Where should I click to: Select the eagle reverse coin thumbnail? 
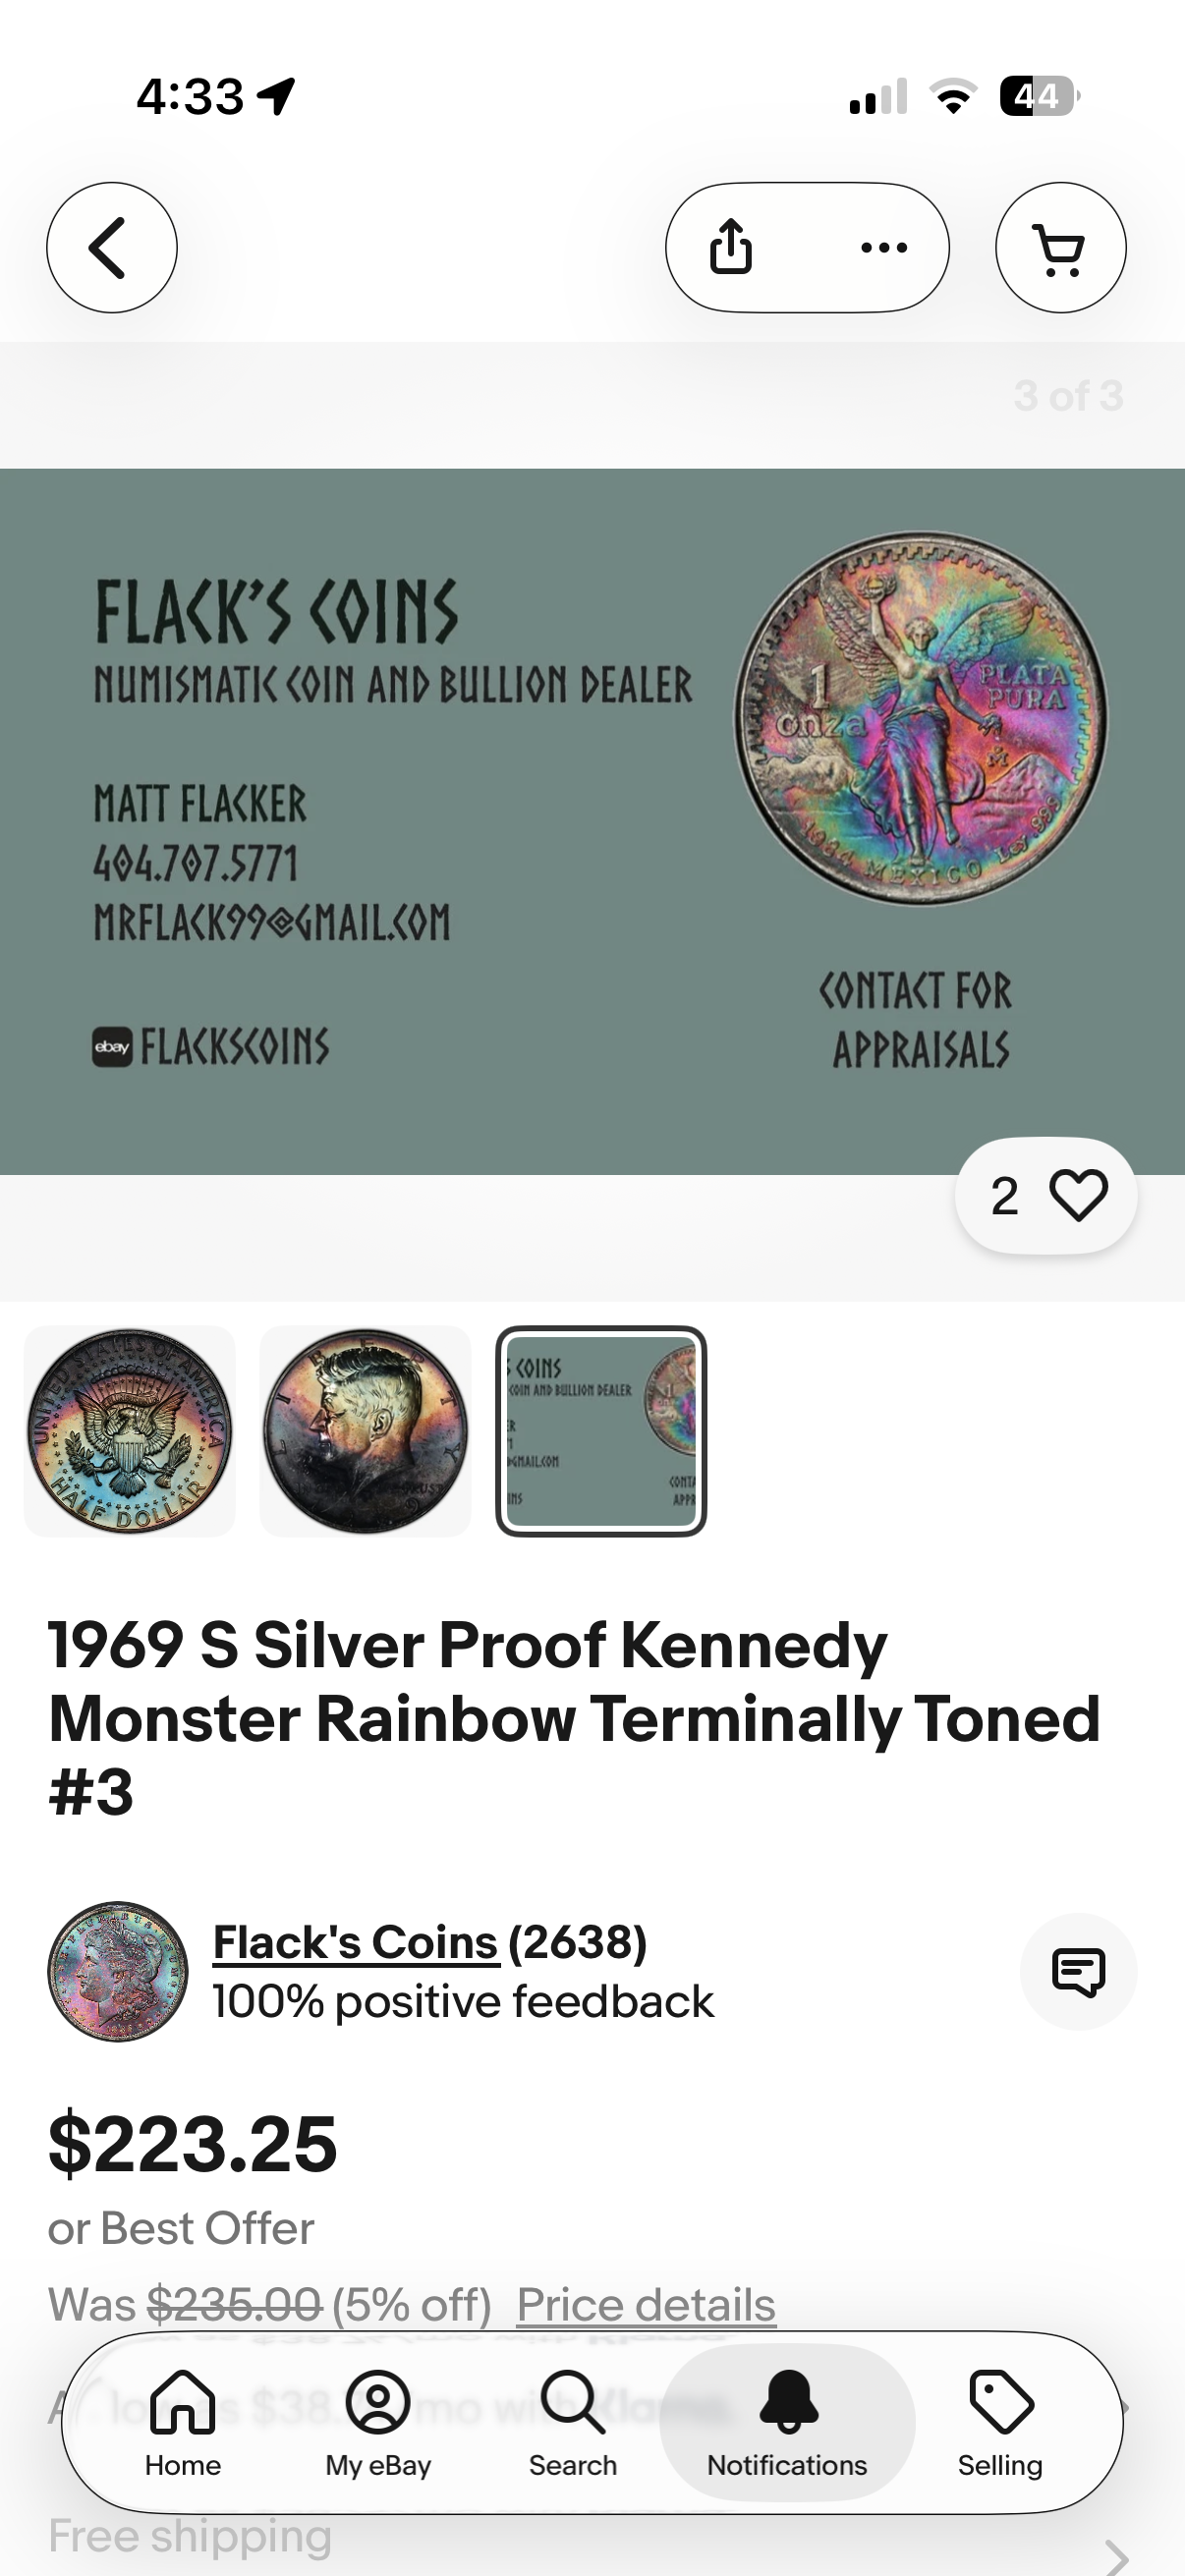coord(129,1431)
